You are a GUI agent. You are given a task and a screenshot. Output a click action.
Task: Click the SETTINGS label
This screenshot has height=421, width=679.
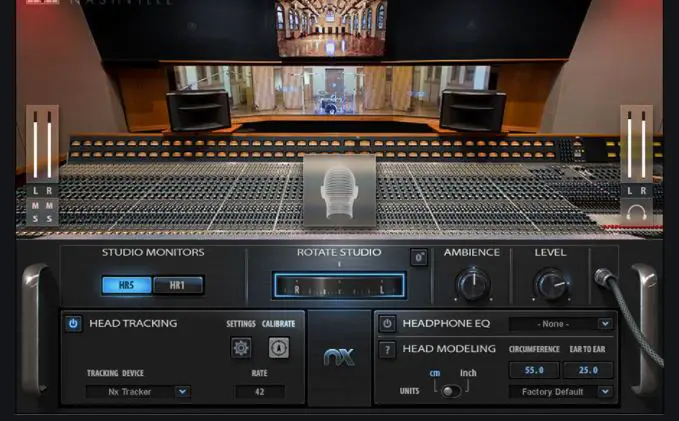(x=241, y=324)
